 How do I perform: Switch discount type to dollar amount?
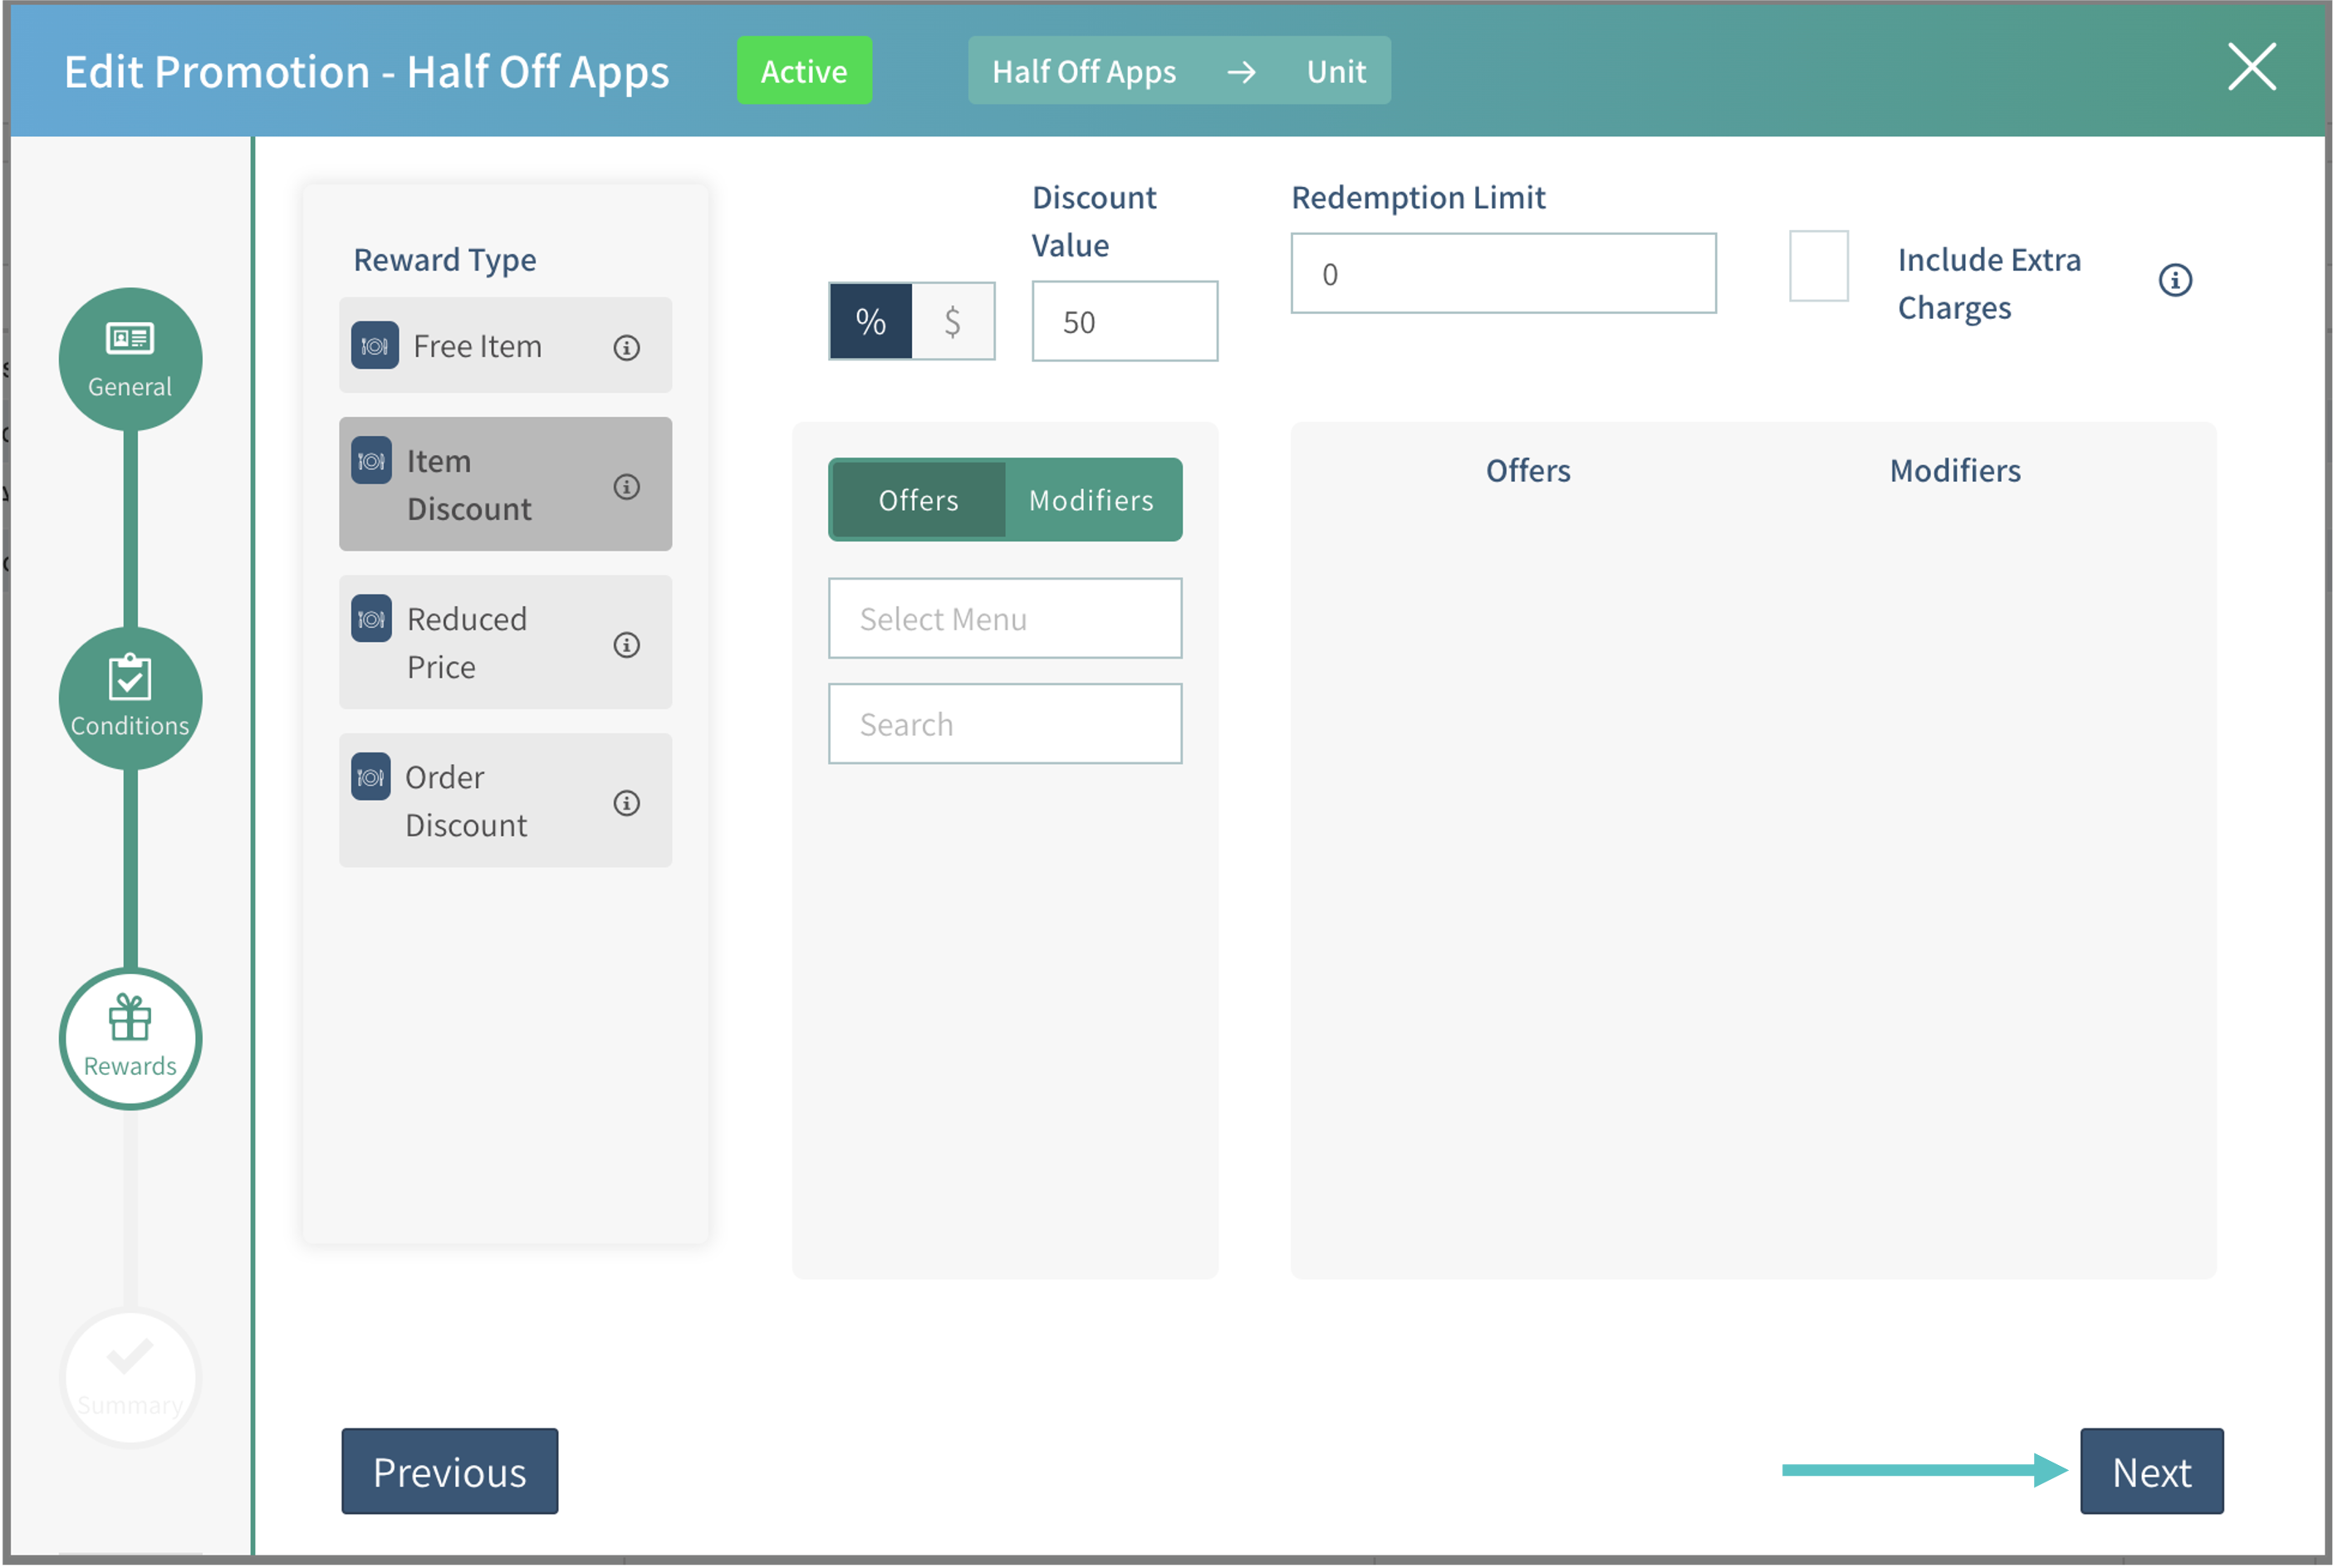(953, 321)
